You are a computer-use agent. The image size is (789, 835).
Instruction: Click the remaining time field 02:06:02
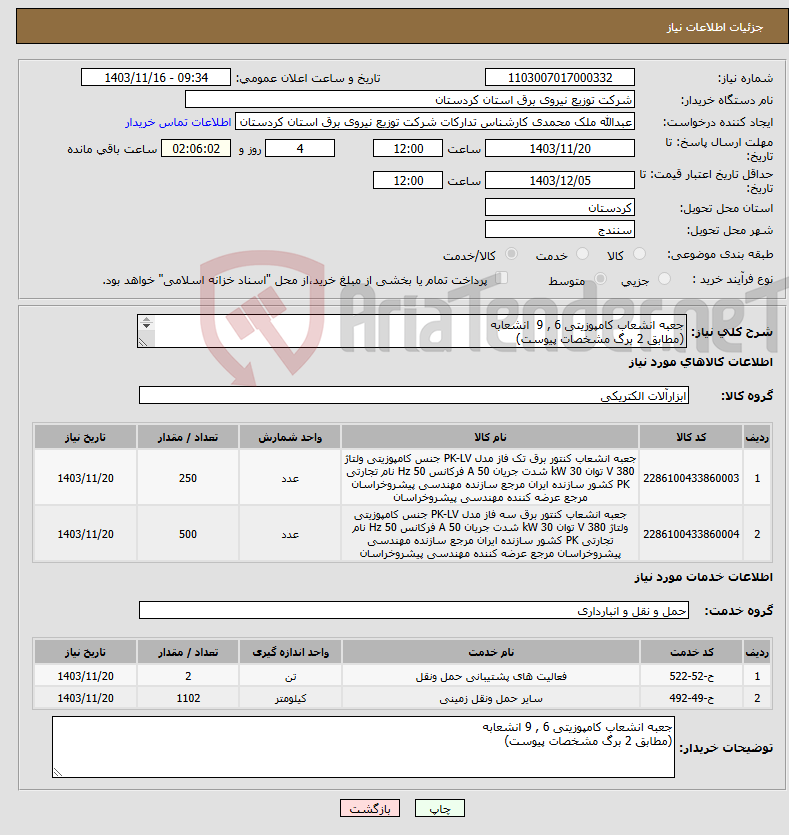pos(196,149)
